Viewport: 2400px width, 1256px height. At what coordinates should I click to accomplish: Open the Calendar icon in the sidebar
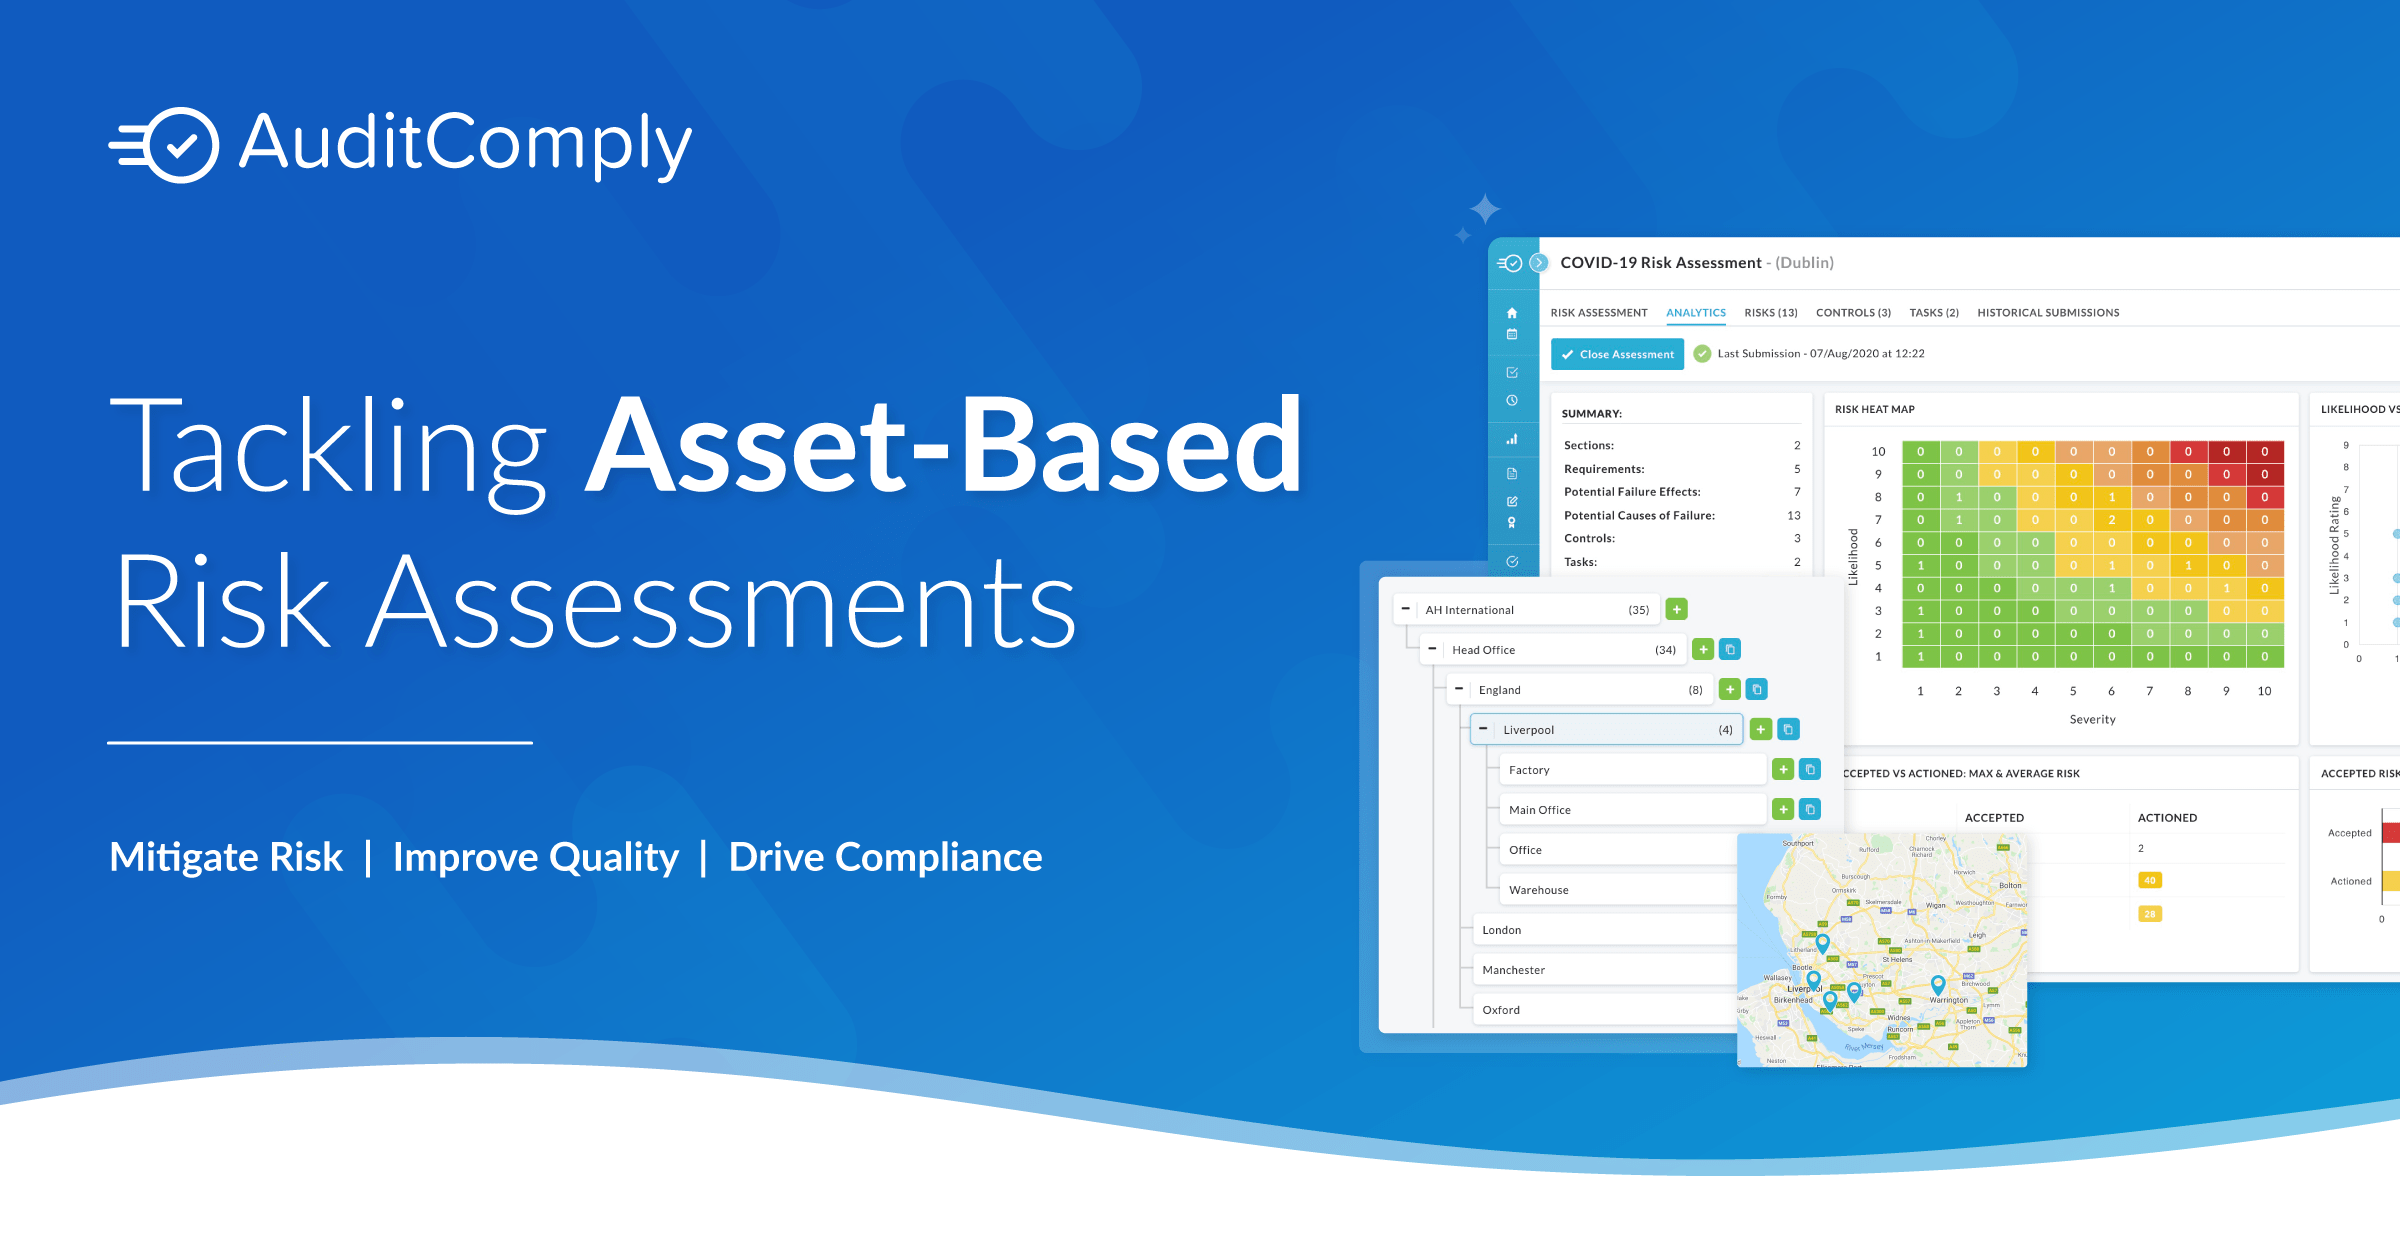1512,334
